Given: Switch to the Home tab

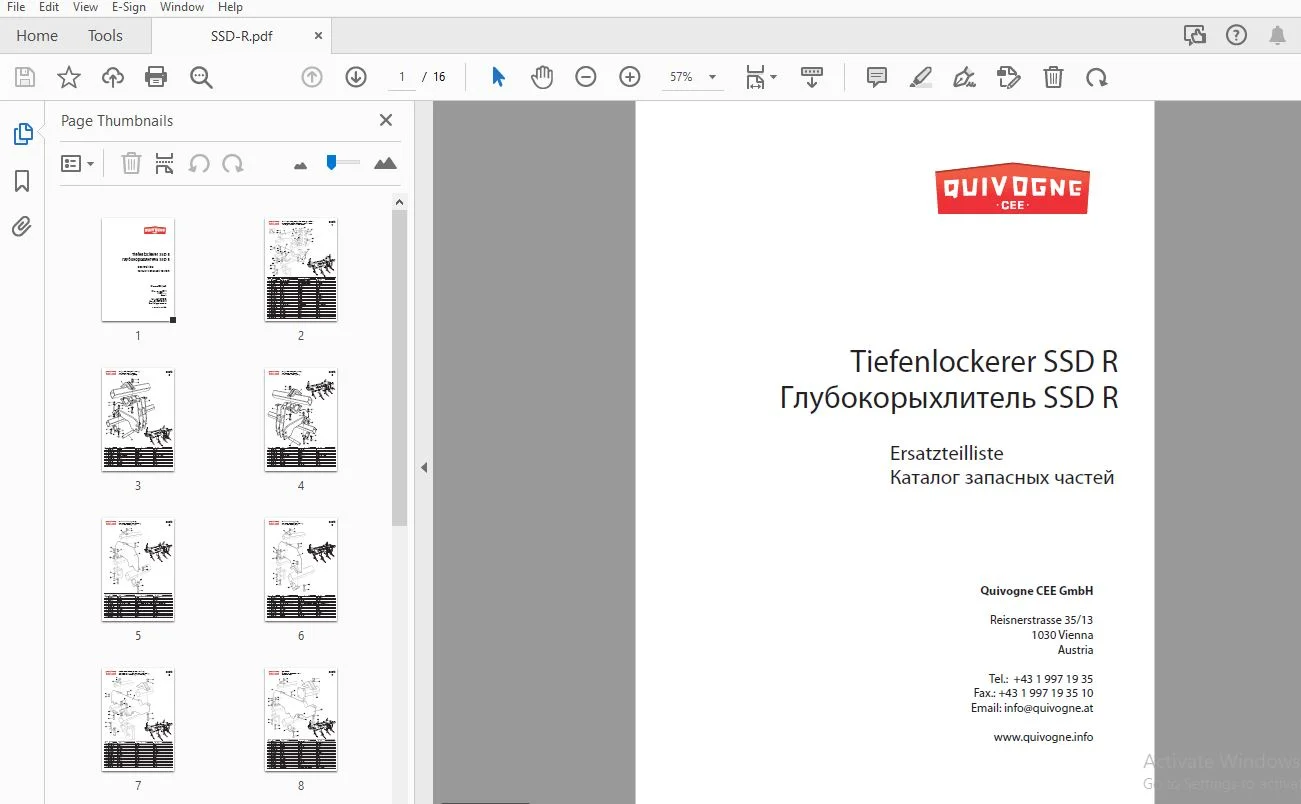Looking at the screenshot, I should click(37, 36).
